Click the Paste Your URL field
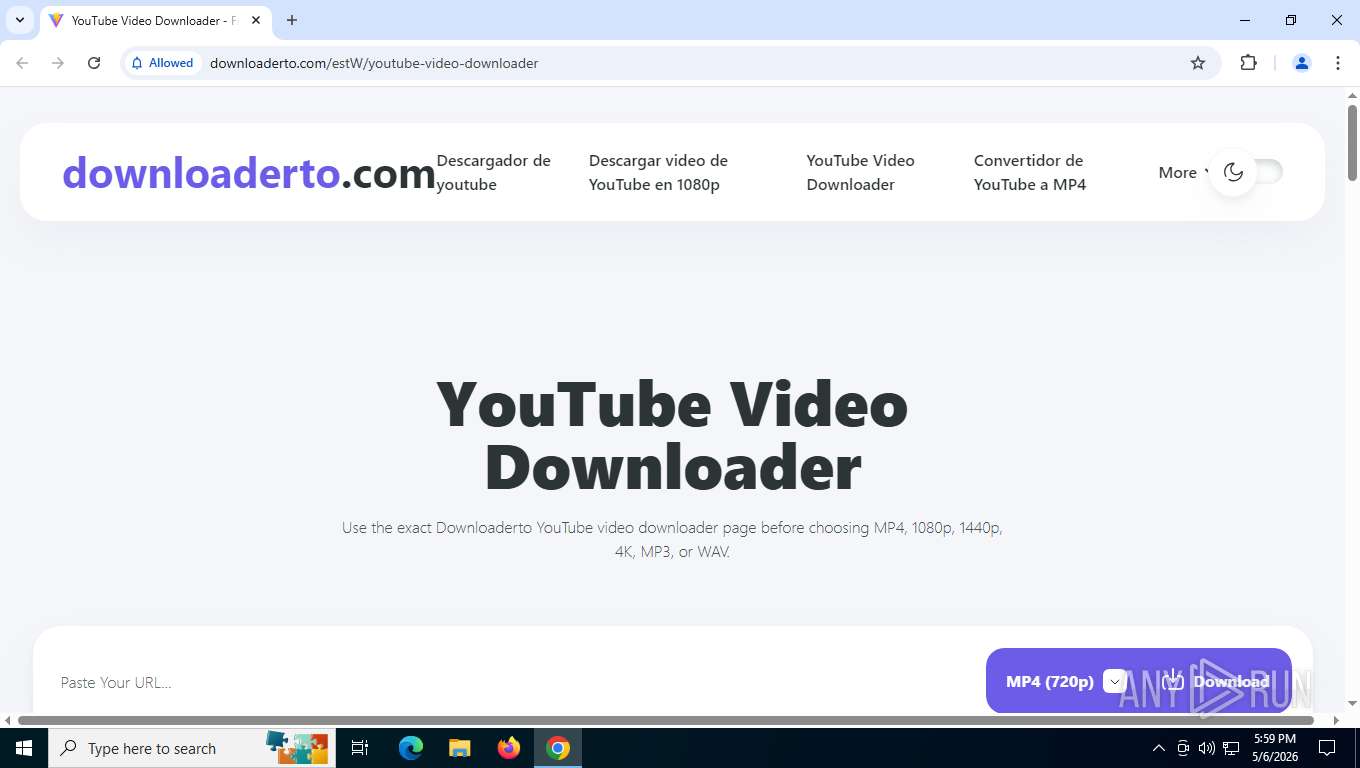Image resolution: width=1360 pixels, height=768 pixels. [x=510, y=682]
